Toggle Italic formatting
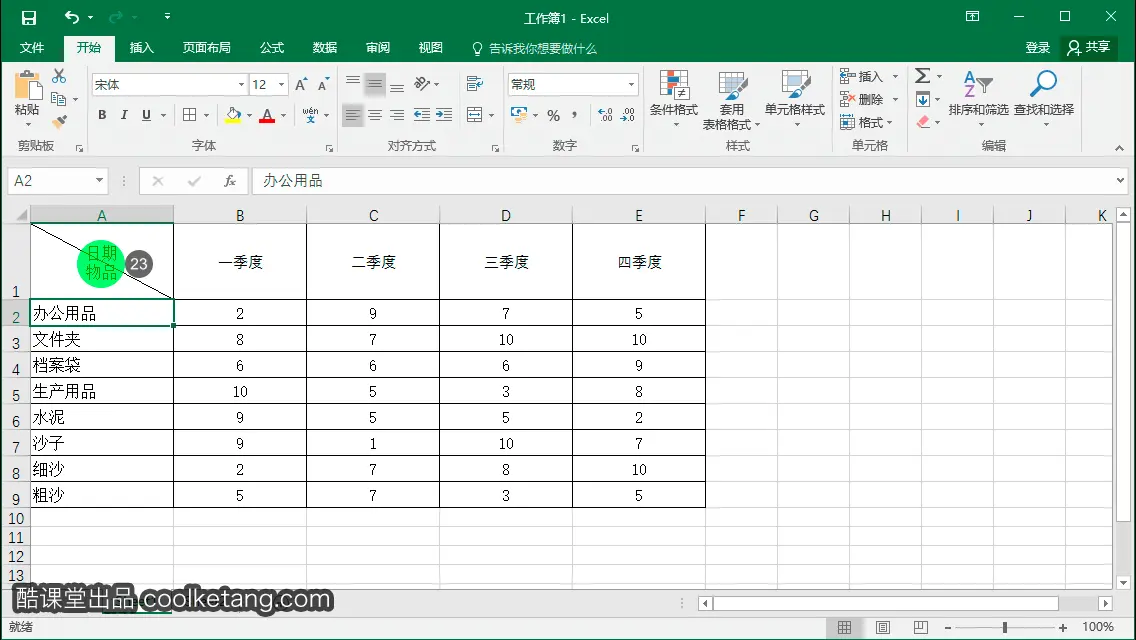Viewport: 1136px width, 640px height. tap(124, 115)
